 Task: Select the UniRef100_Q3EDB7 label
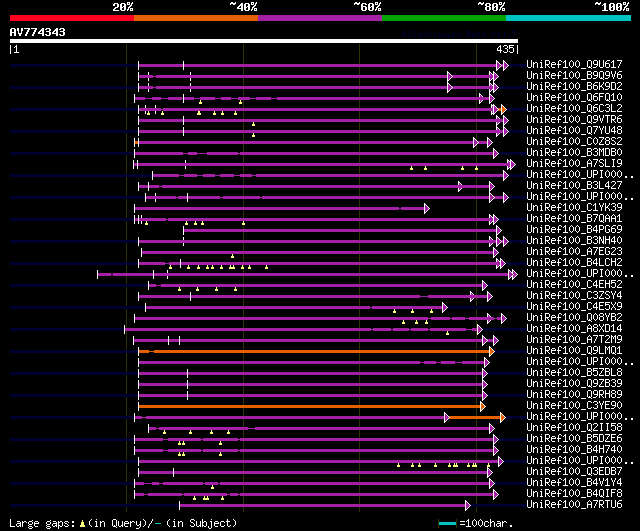[x=574, y=472]
